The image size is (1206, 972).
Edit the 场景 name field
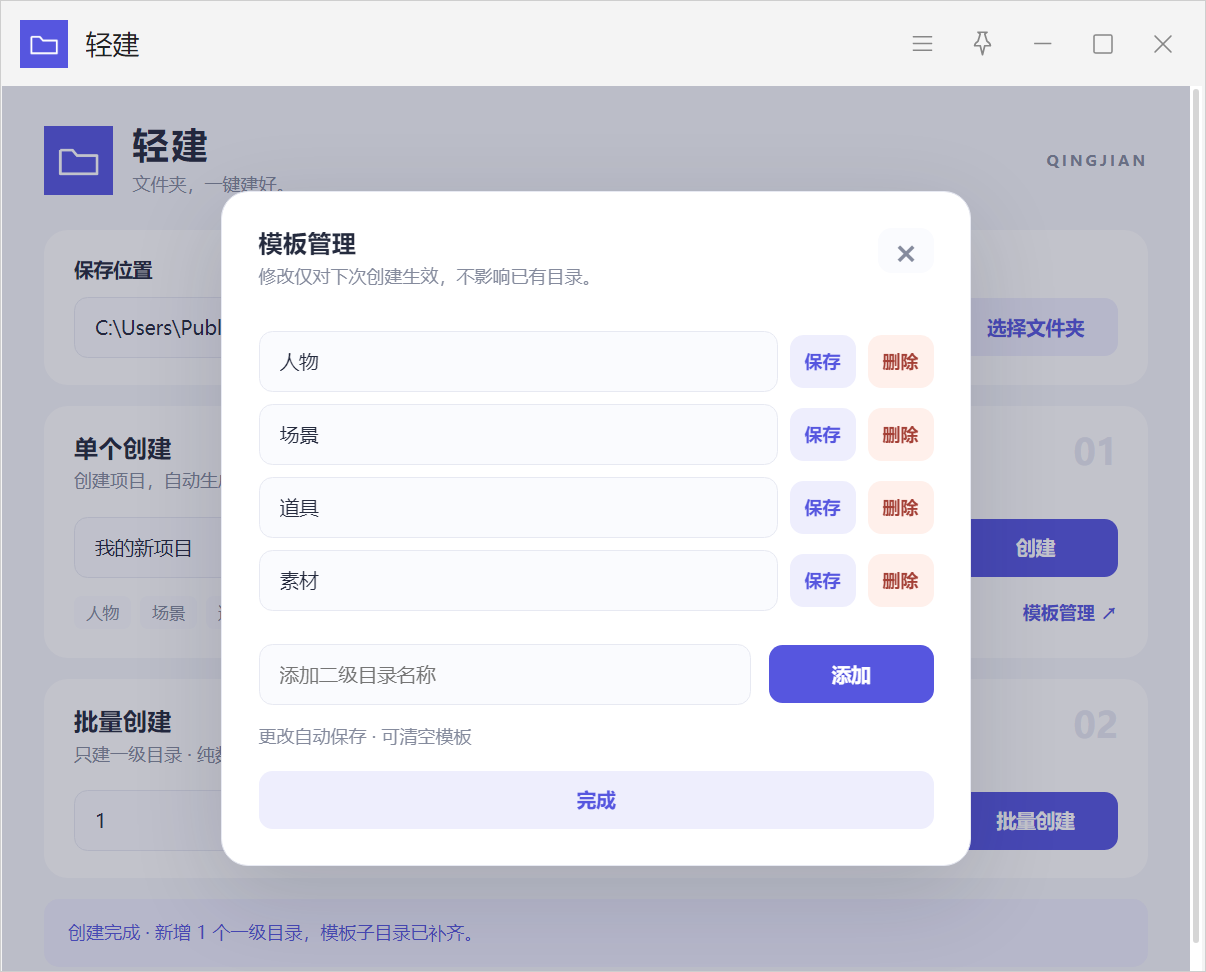pyautogui.click(x=518, y=434)
